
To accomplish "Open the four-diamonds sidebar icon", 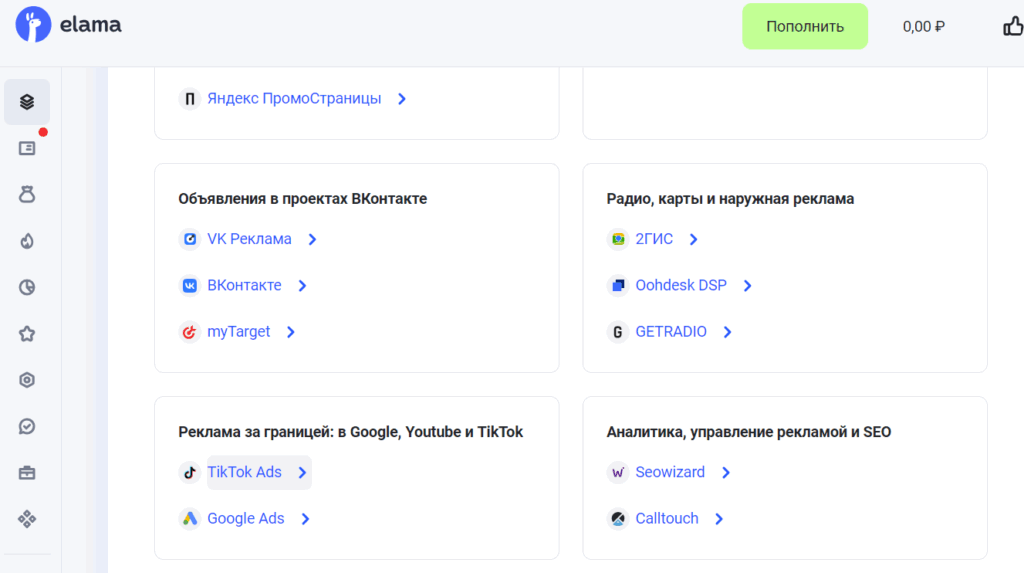I will point(27,519).
